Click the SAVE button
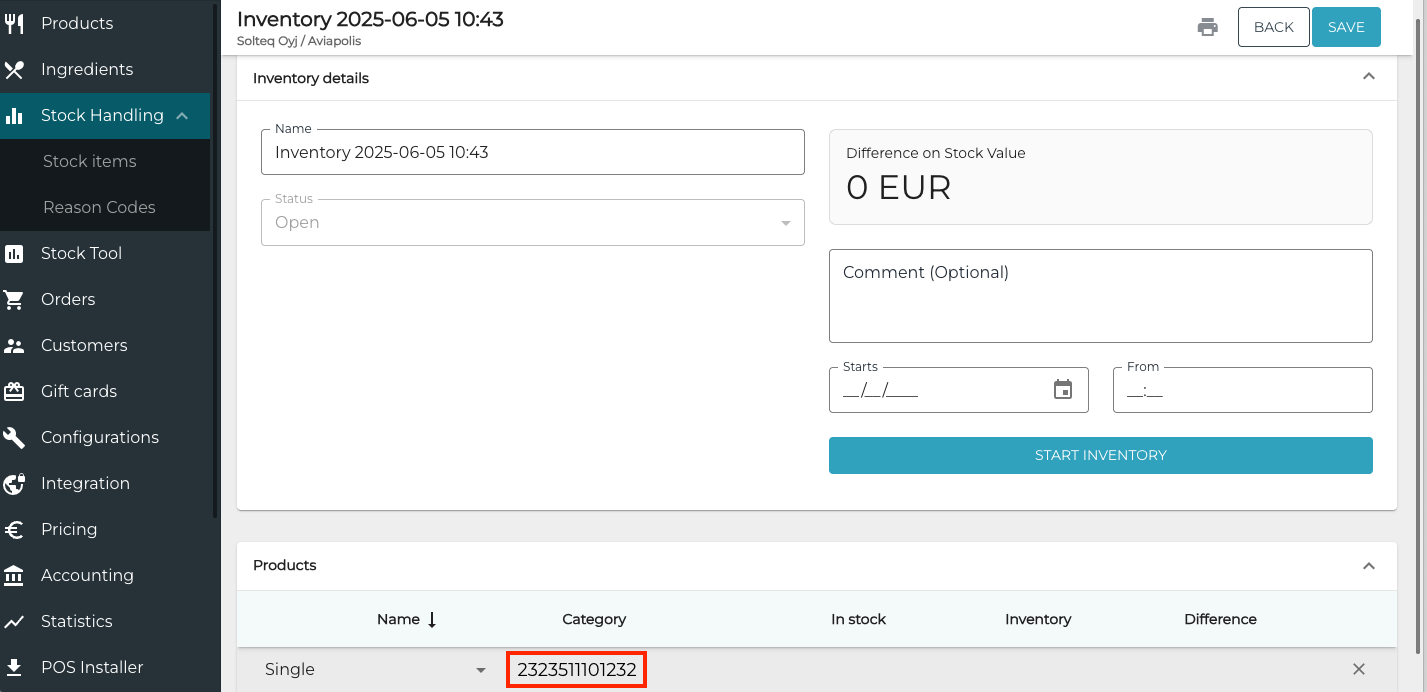1427x692 pixels. point(1345,27)
